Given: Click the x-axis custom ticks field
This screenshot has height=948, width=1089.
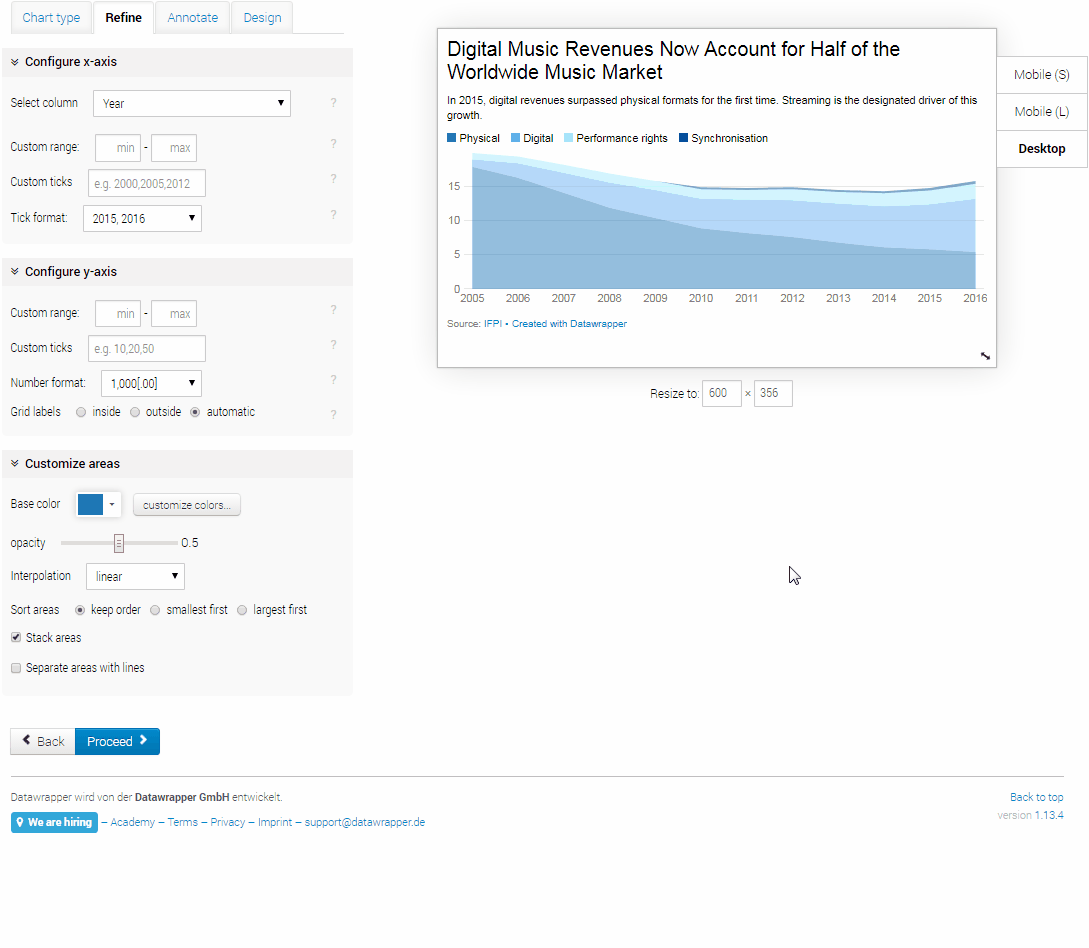Looking at the screenshot, I should tap(147, 183).
